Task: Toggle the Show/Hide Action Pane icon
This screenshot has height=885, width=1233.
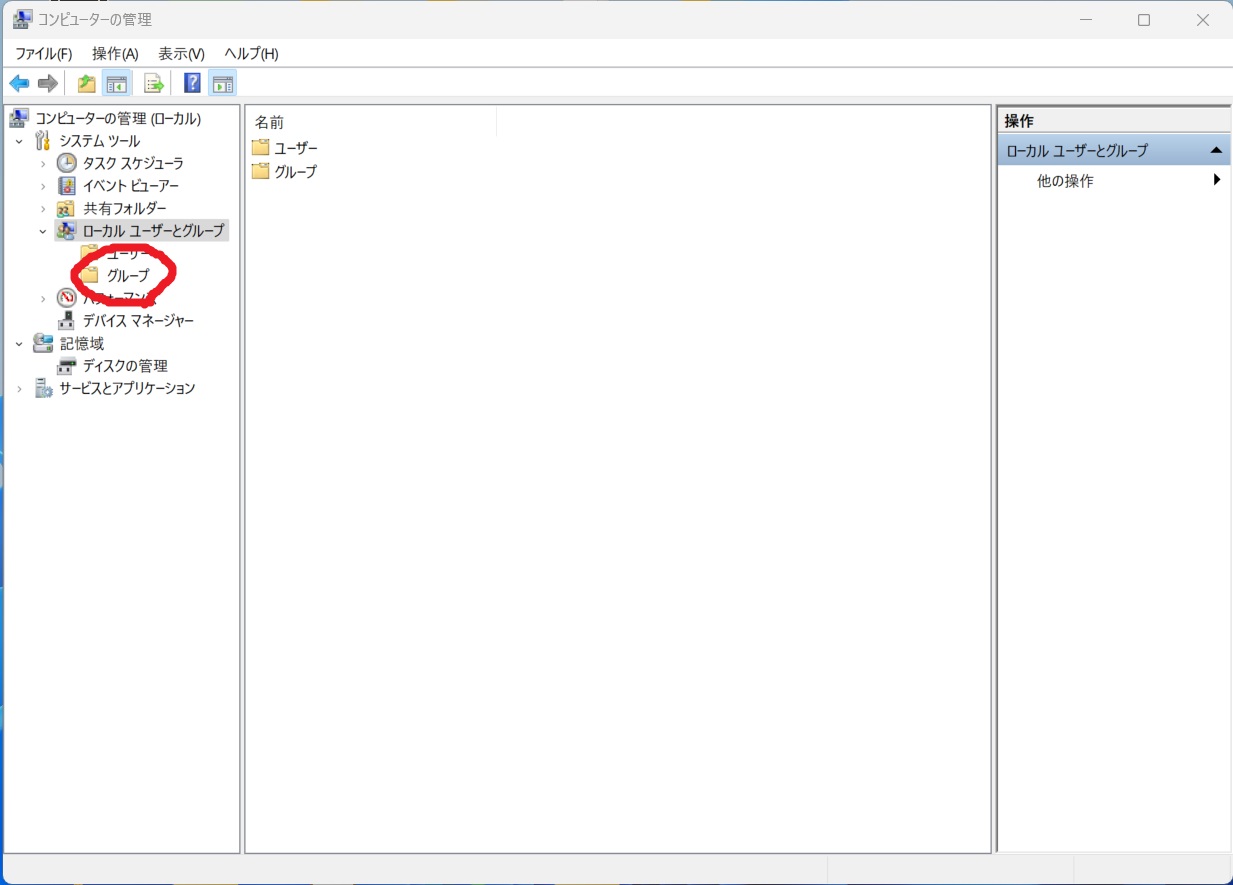Action: point(222,83)
